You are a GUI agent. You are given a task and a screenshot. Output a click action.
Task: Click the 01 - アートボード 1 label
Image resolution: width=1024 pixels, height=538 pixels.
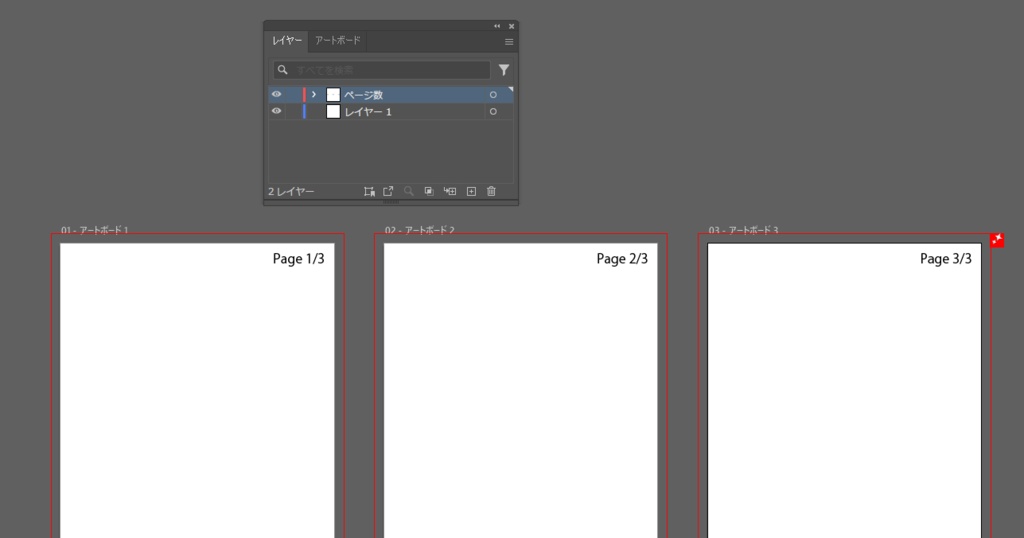click(95, 230)
